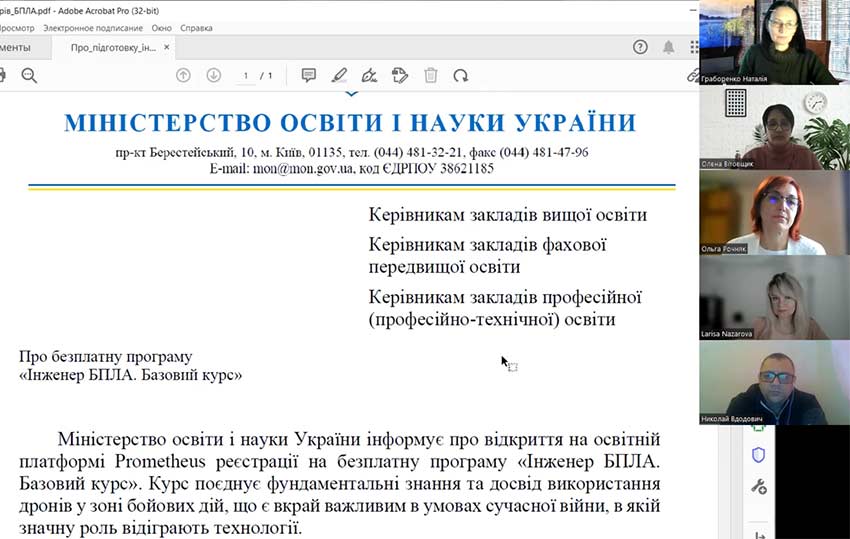The height and width of the screenshot is (539, 850).
Task: Open the Protect shield tool in sidebar
Action: (x=758, y=455)
